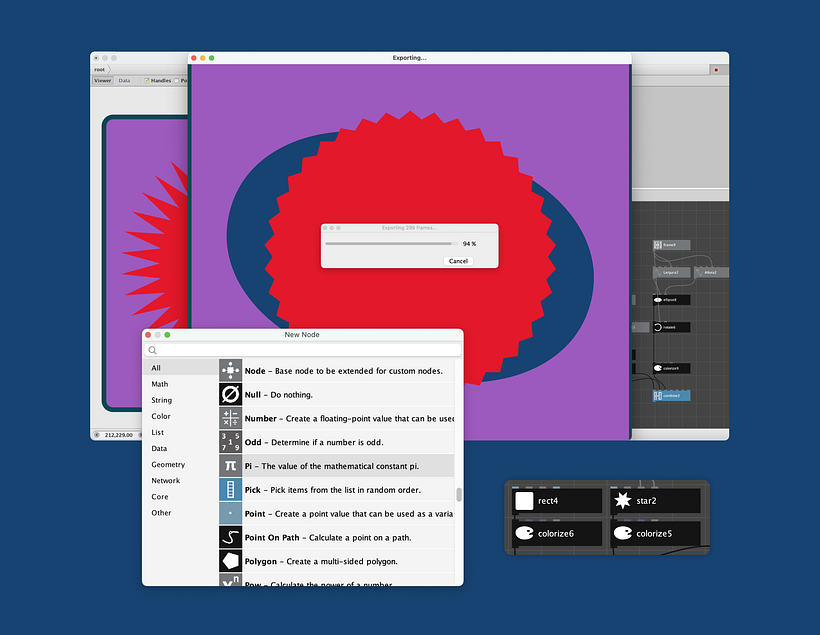Click the 'Null – Do nothing.' row text
Viewport: 820px width, 635px height.
coord(279,395)
